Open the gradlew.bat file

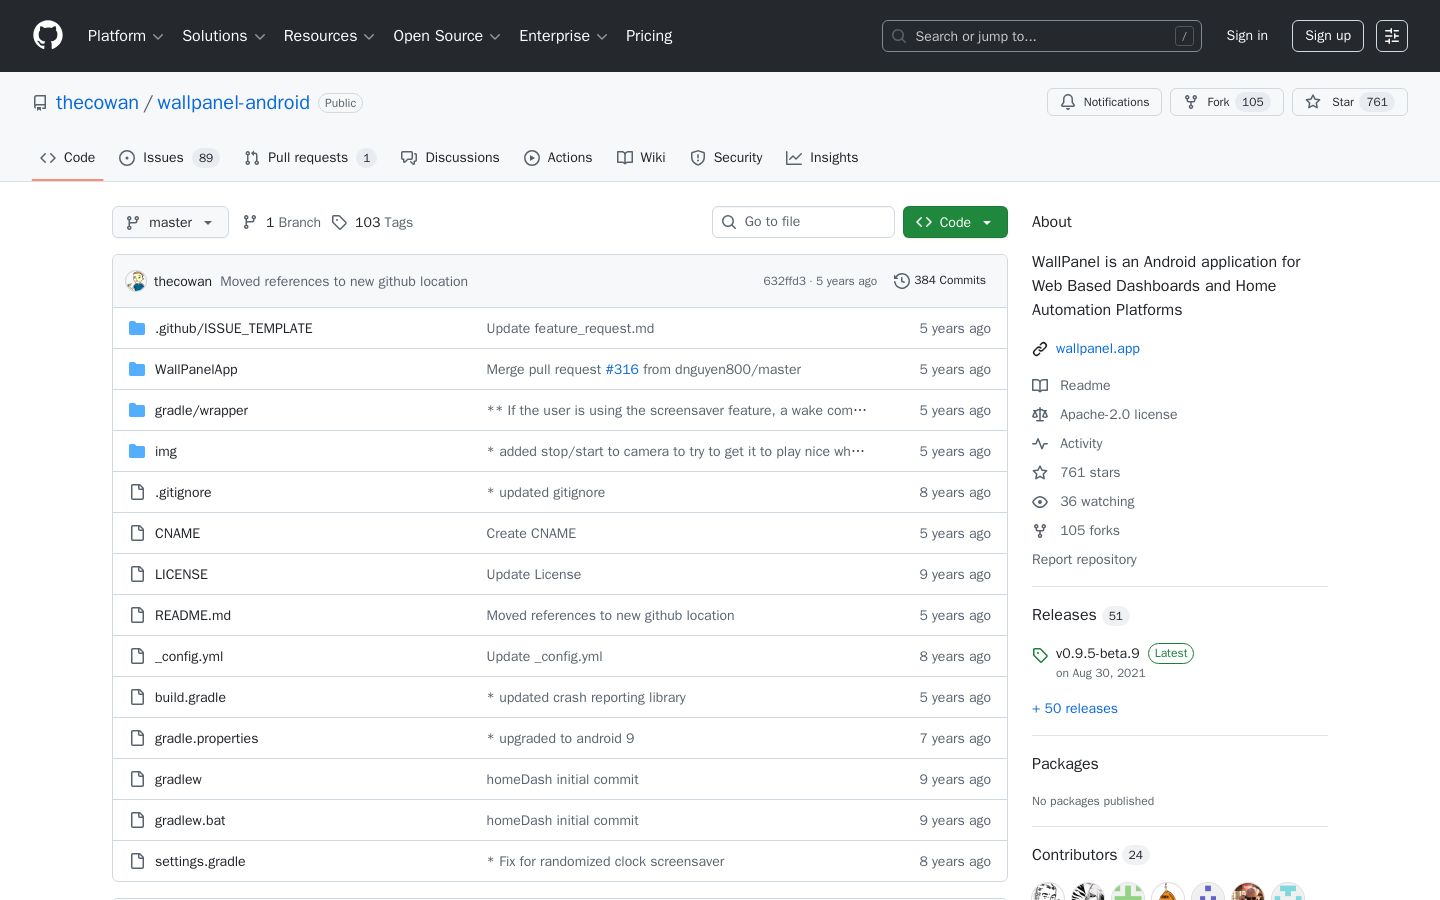tap(190, 821)
